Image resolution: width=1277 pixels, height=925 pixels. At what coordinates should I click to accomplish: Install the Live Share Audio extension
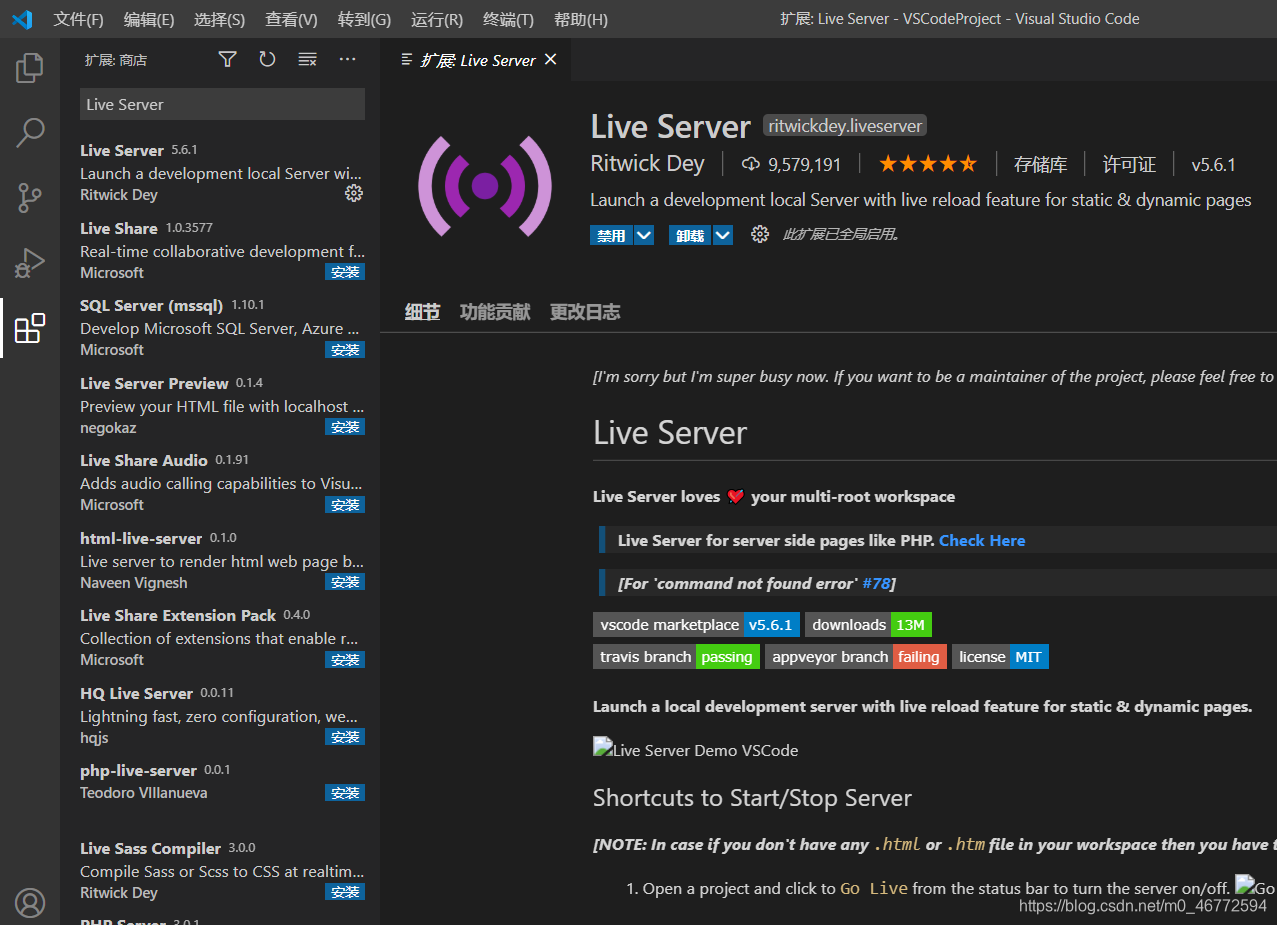[x=345, y=505]
